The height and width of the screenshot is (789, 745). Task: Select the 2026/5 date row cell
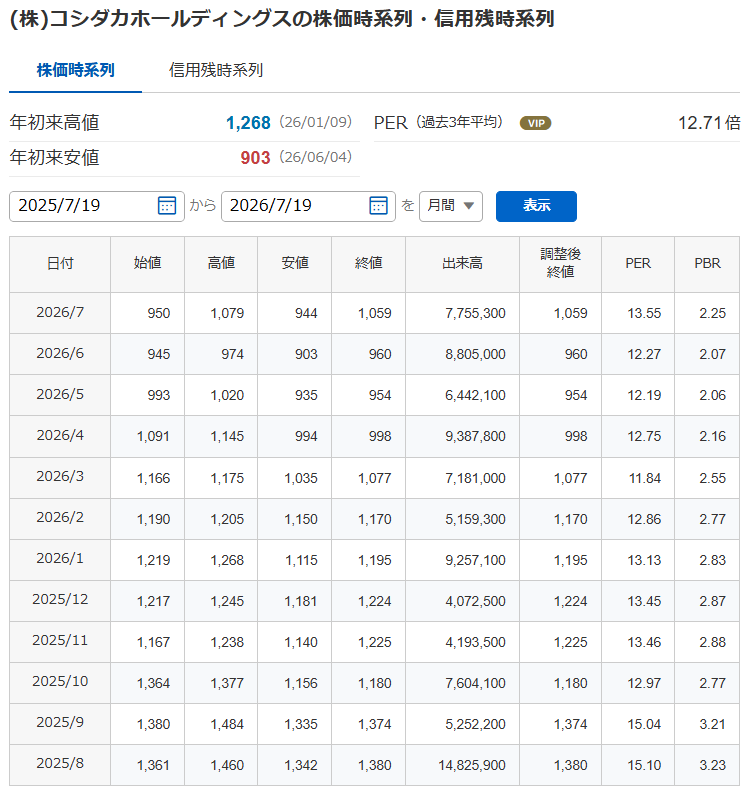[x=60, y=395]
